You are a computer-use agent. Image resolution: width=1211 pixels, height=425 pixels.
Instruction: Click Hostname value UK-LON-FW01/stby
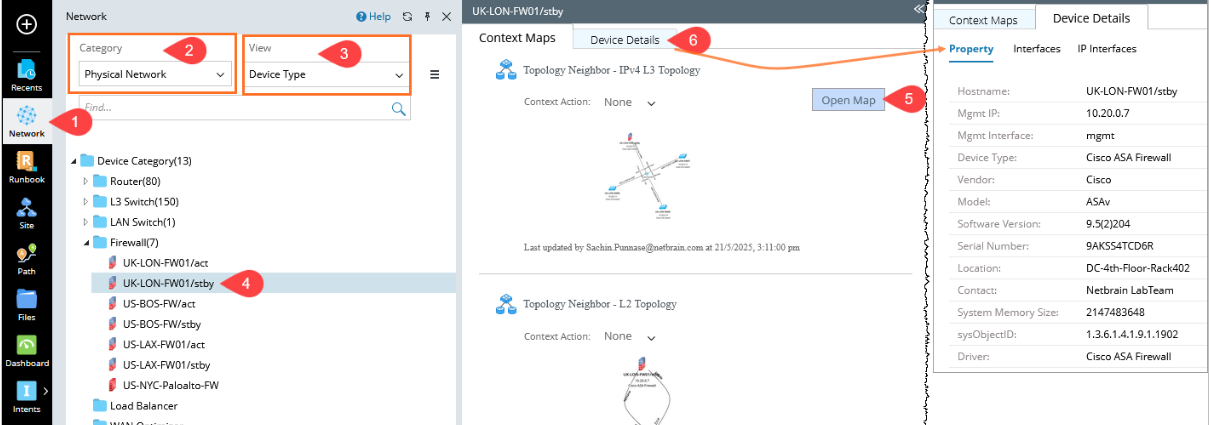pos(1132,90)
